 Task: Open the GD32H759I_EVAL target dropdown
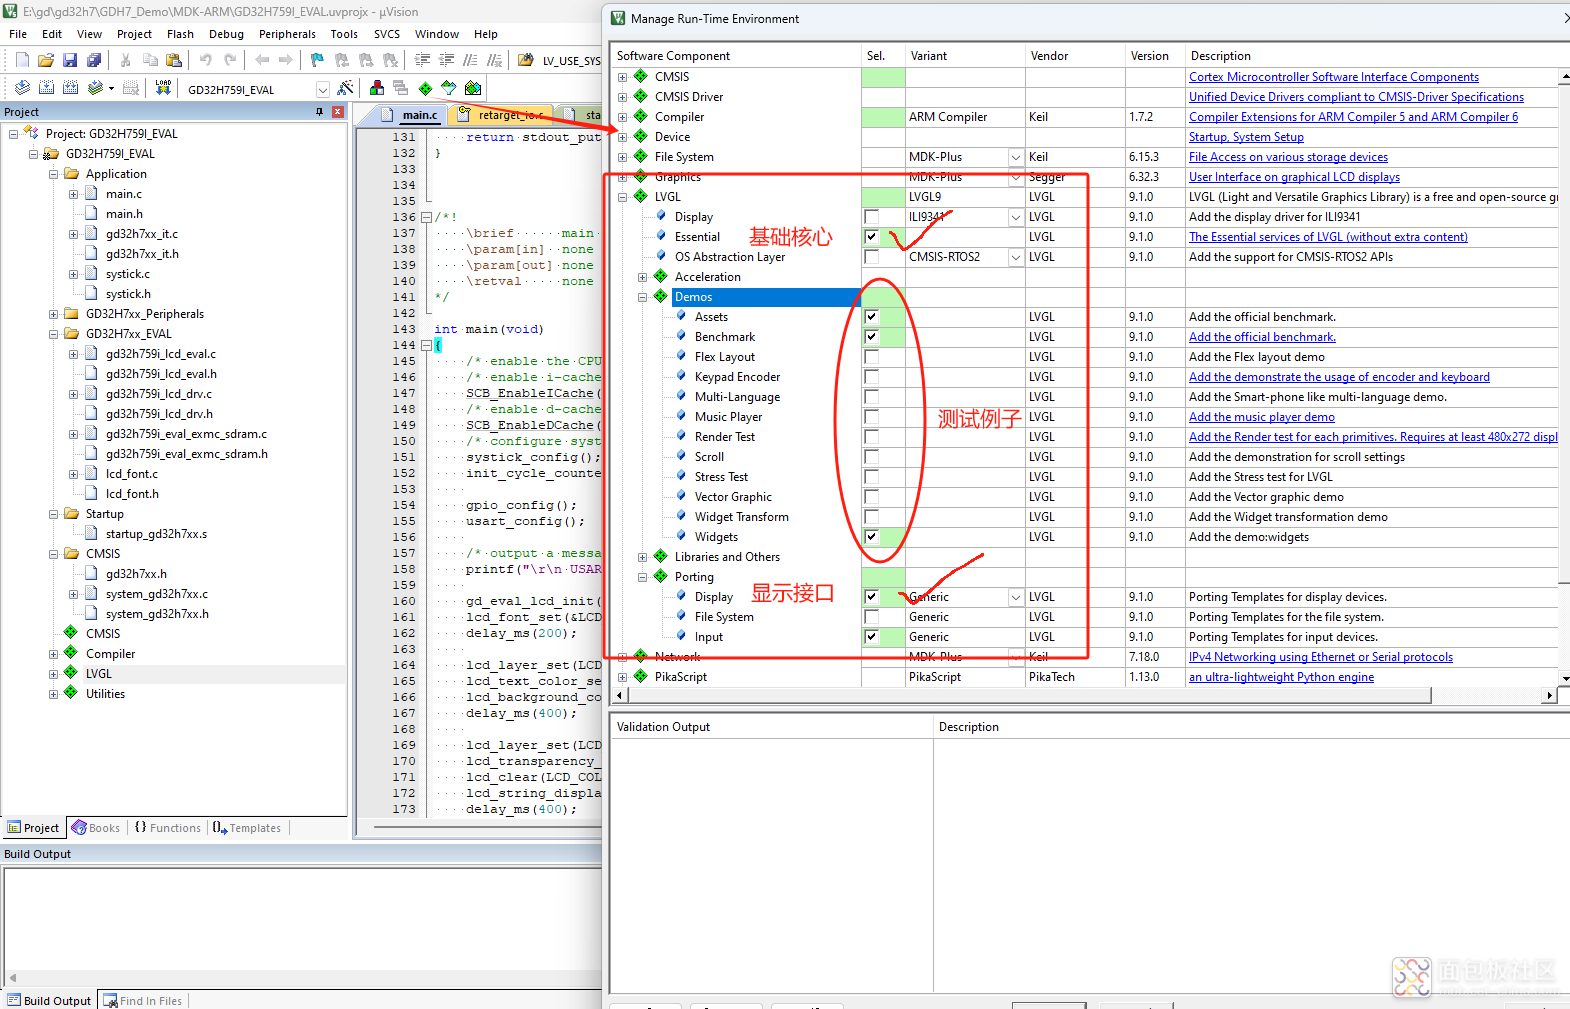coord(322,89)
